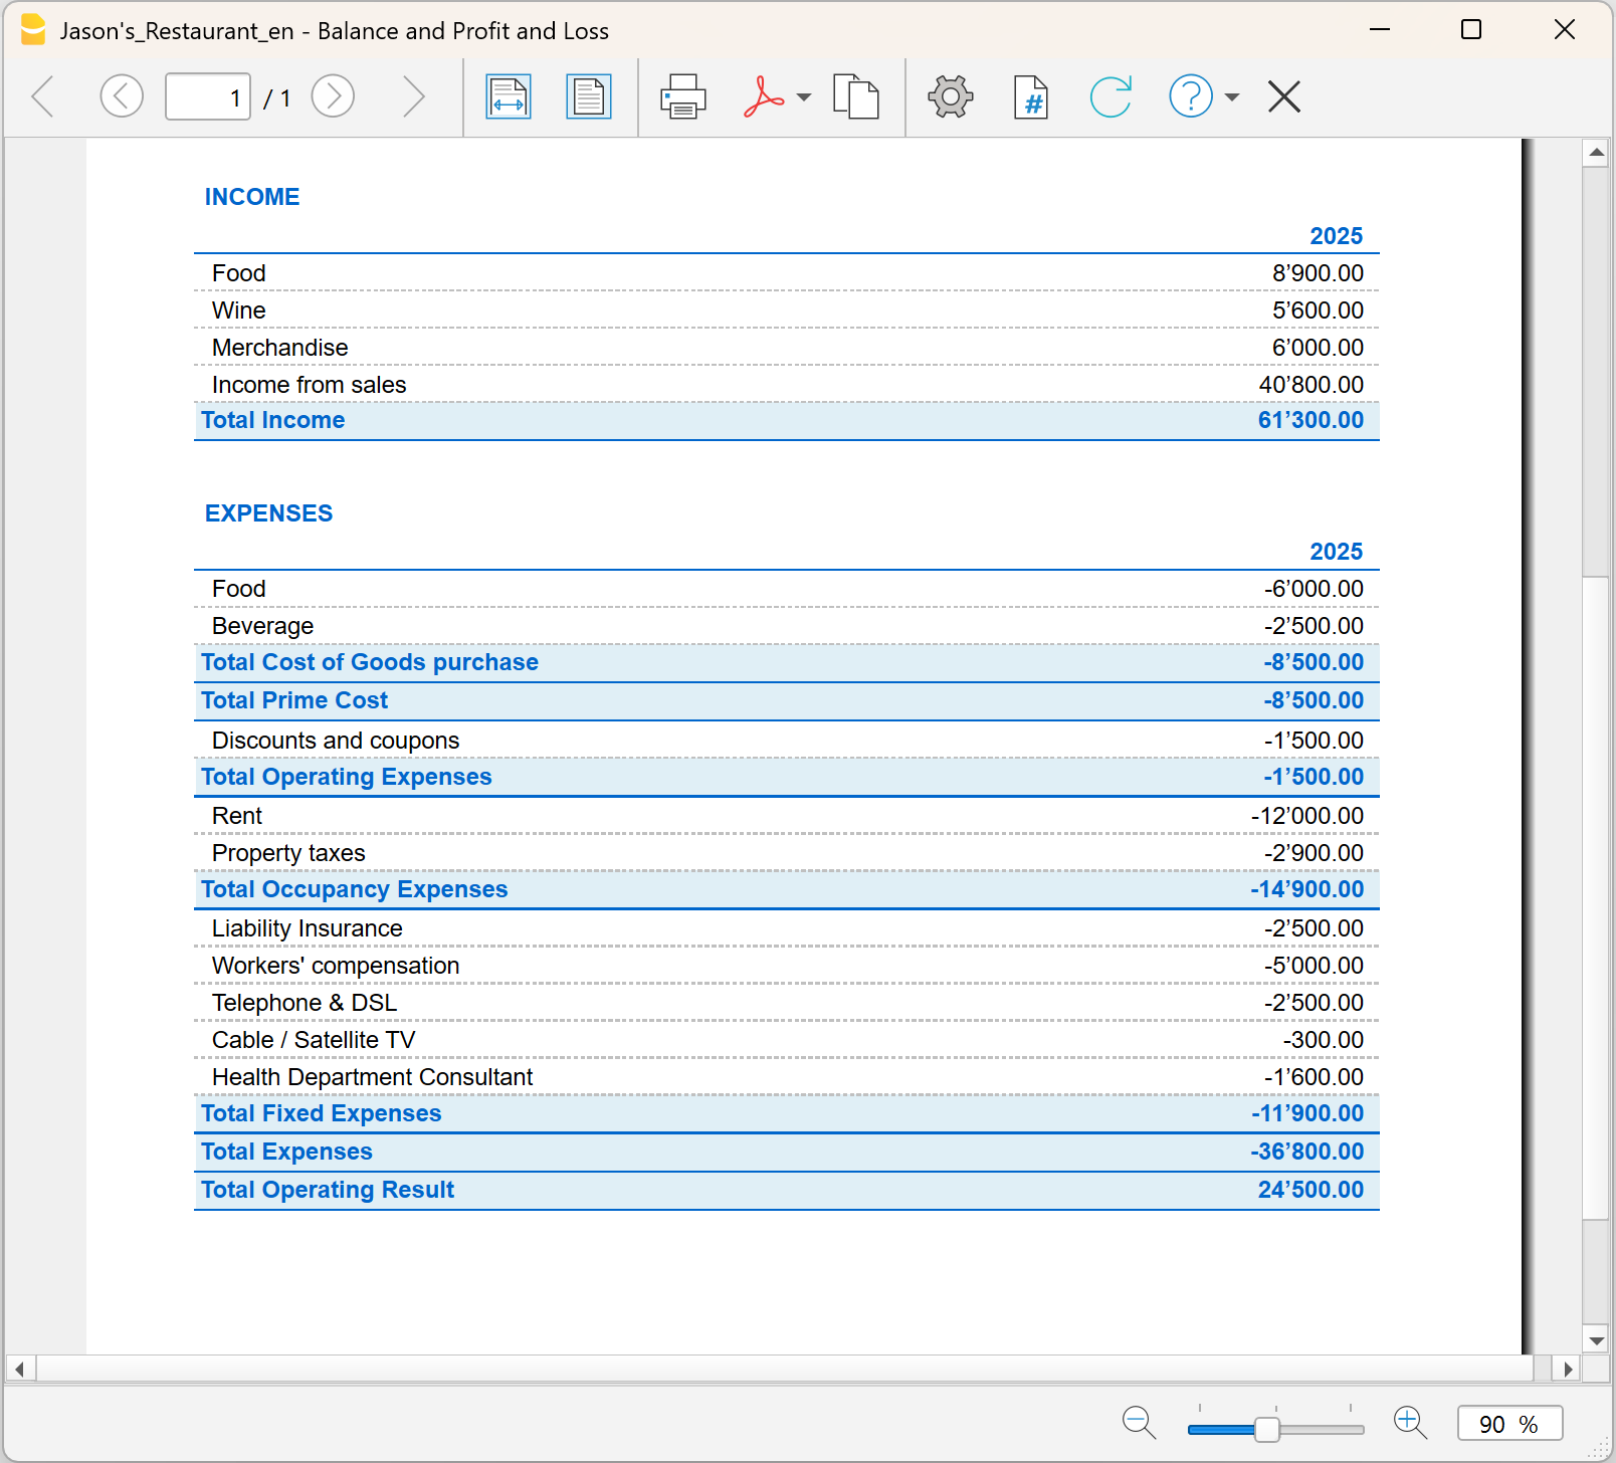1616x1463 pixels.
Task: Print the profit and loss report
Action: [x=683, y=97]
